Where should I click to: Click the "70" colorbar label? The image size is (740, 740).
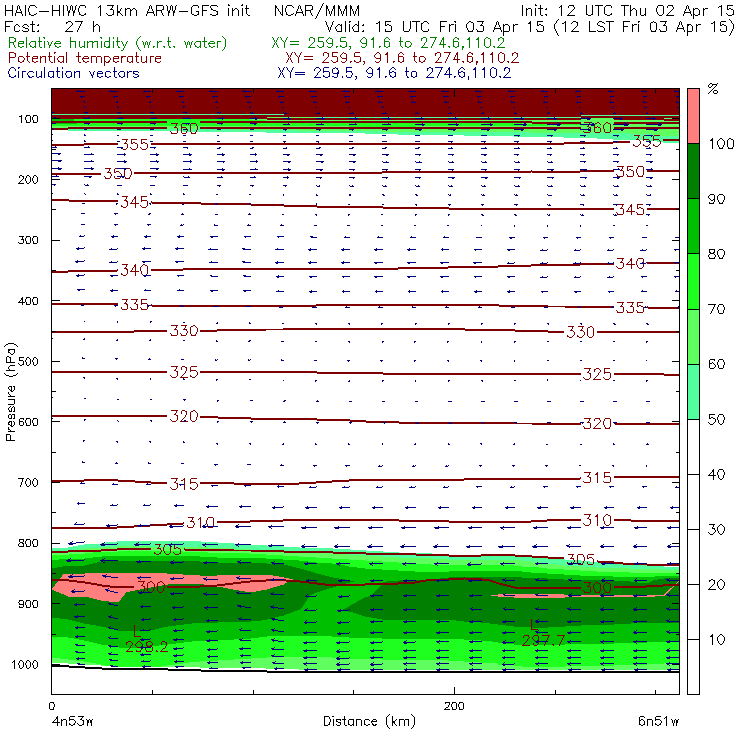click(x=716, y=309)
